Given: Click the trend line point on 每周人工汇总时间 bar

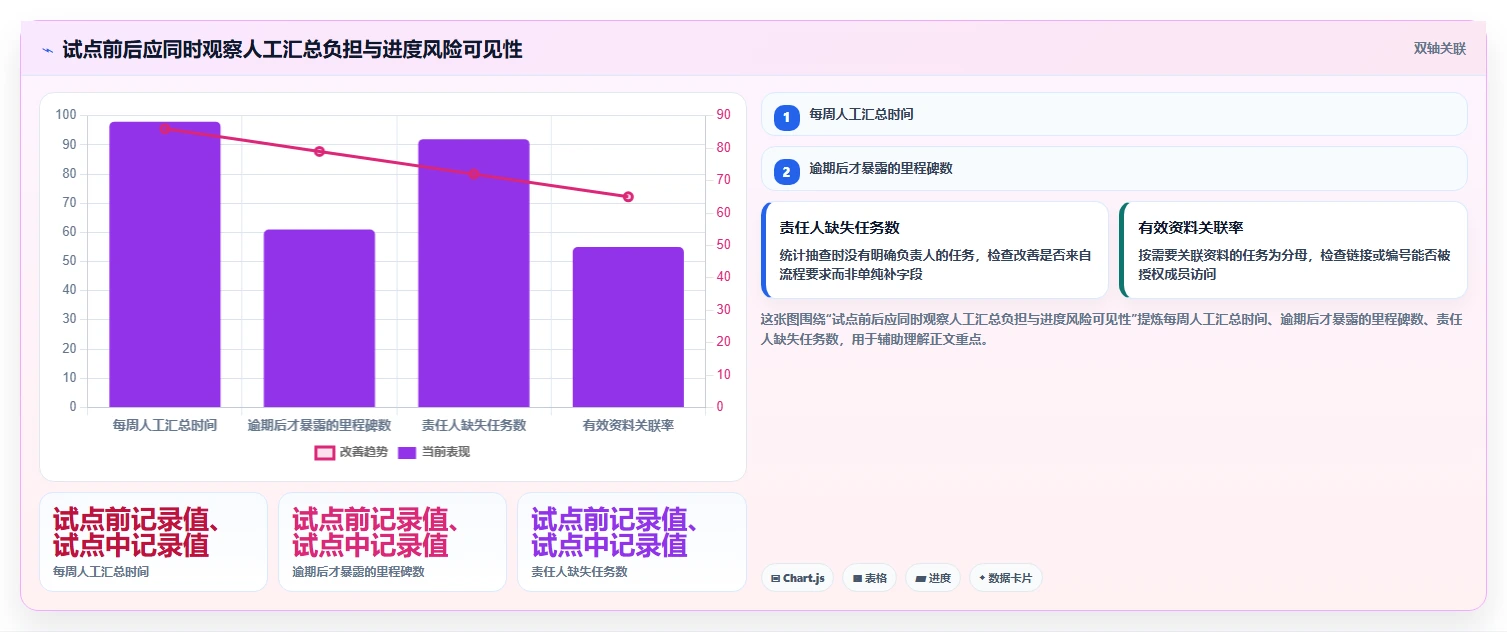Looking at the screenshot, I should (165, 128).
